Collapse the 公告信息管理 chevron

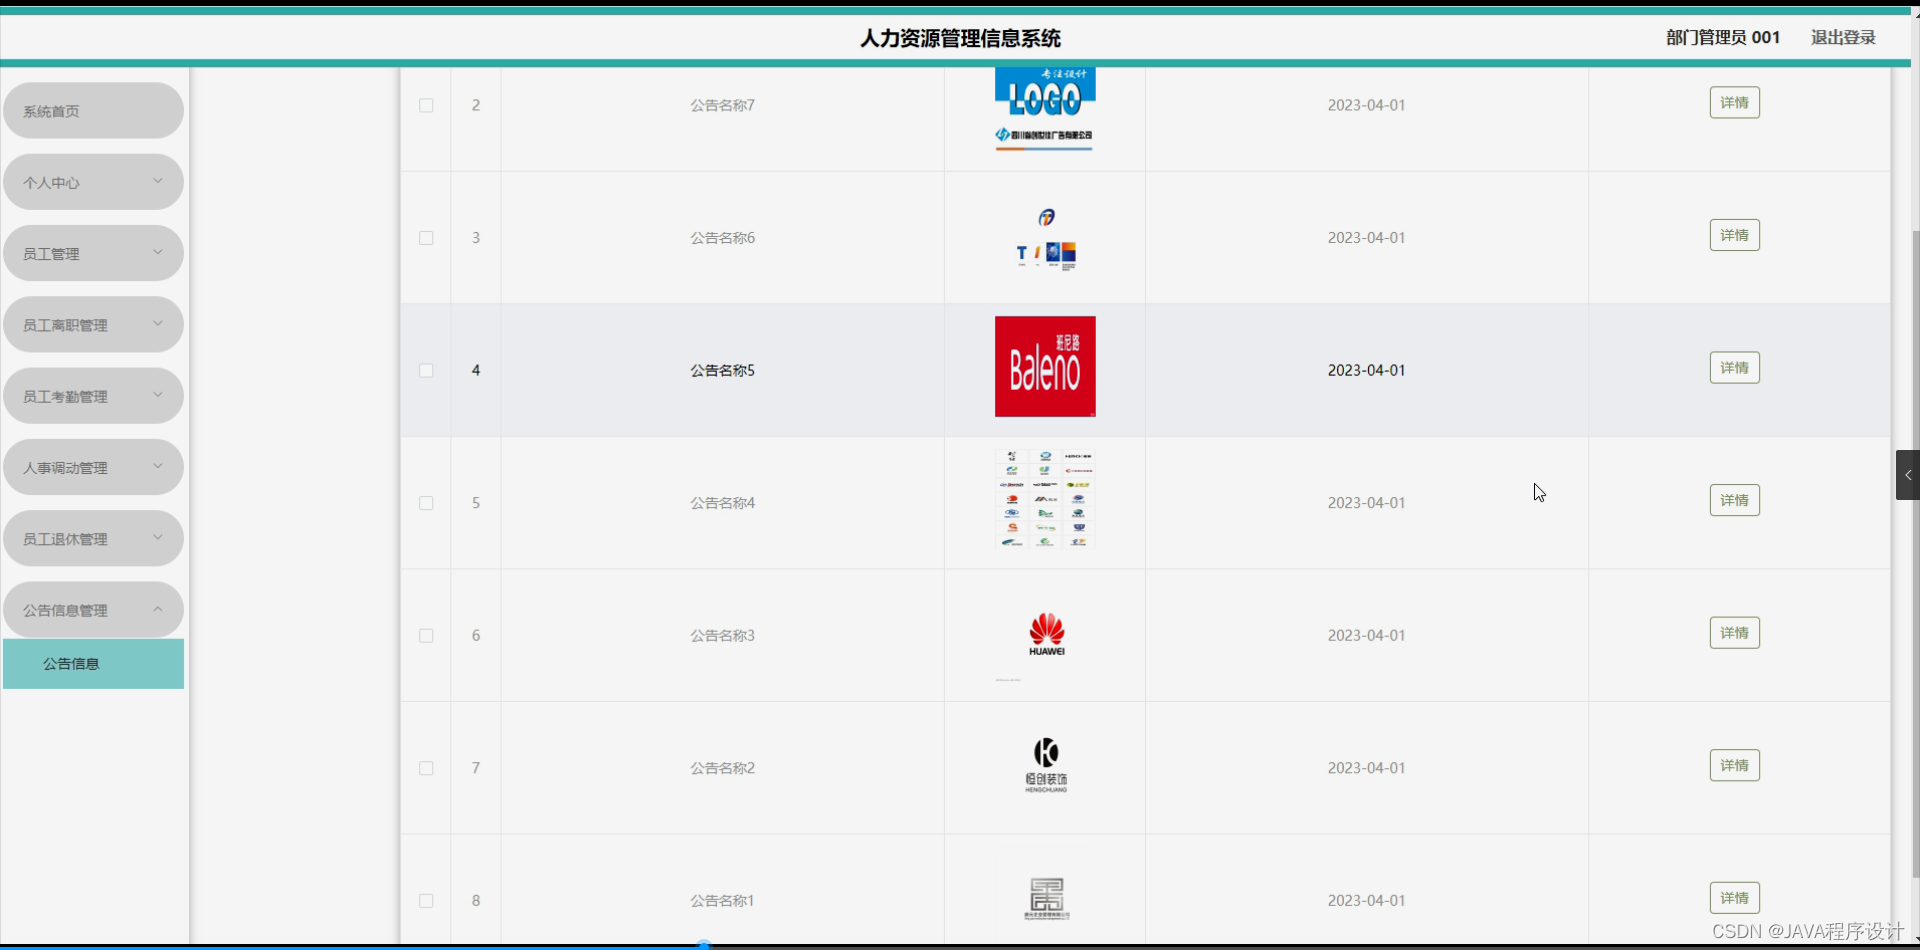click(x=158, y=608)
